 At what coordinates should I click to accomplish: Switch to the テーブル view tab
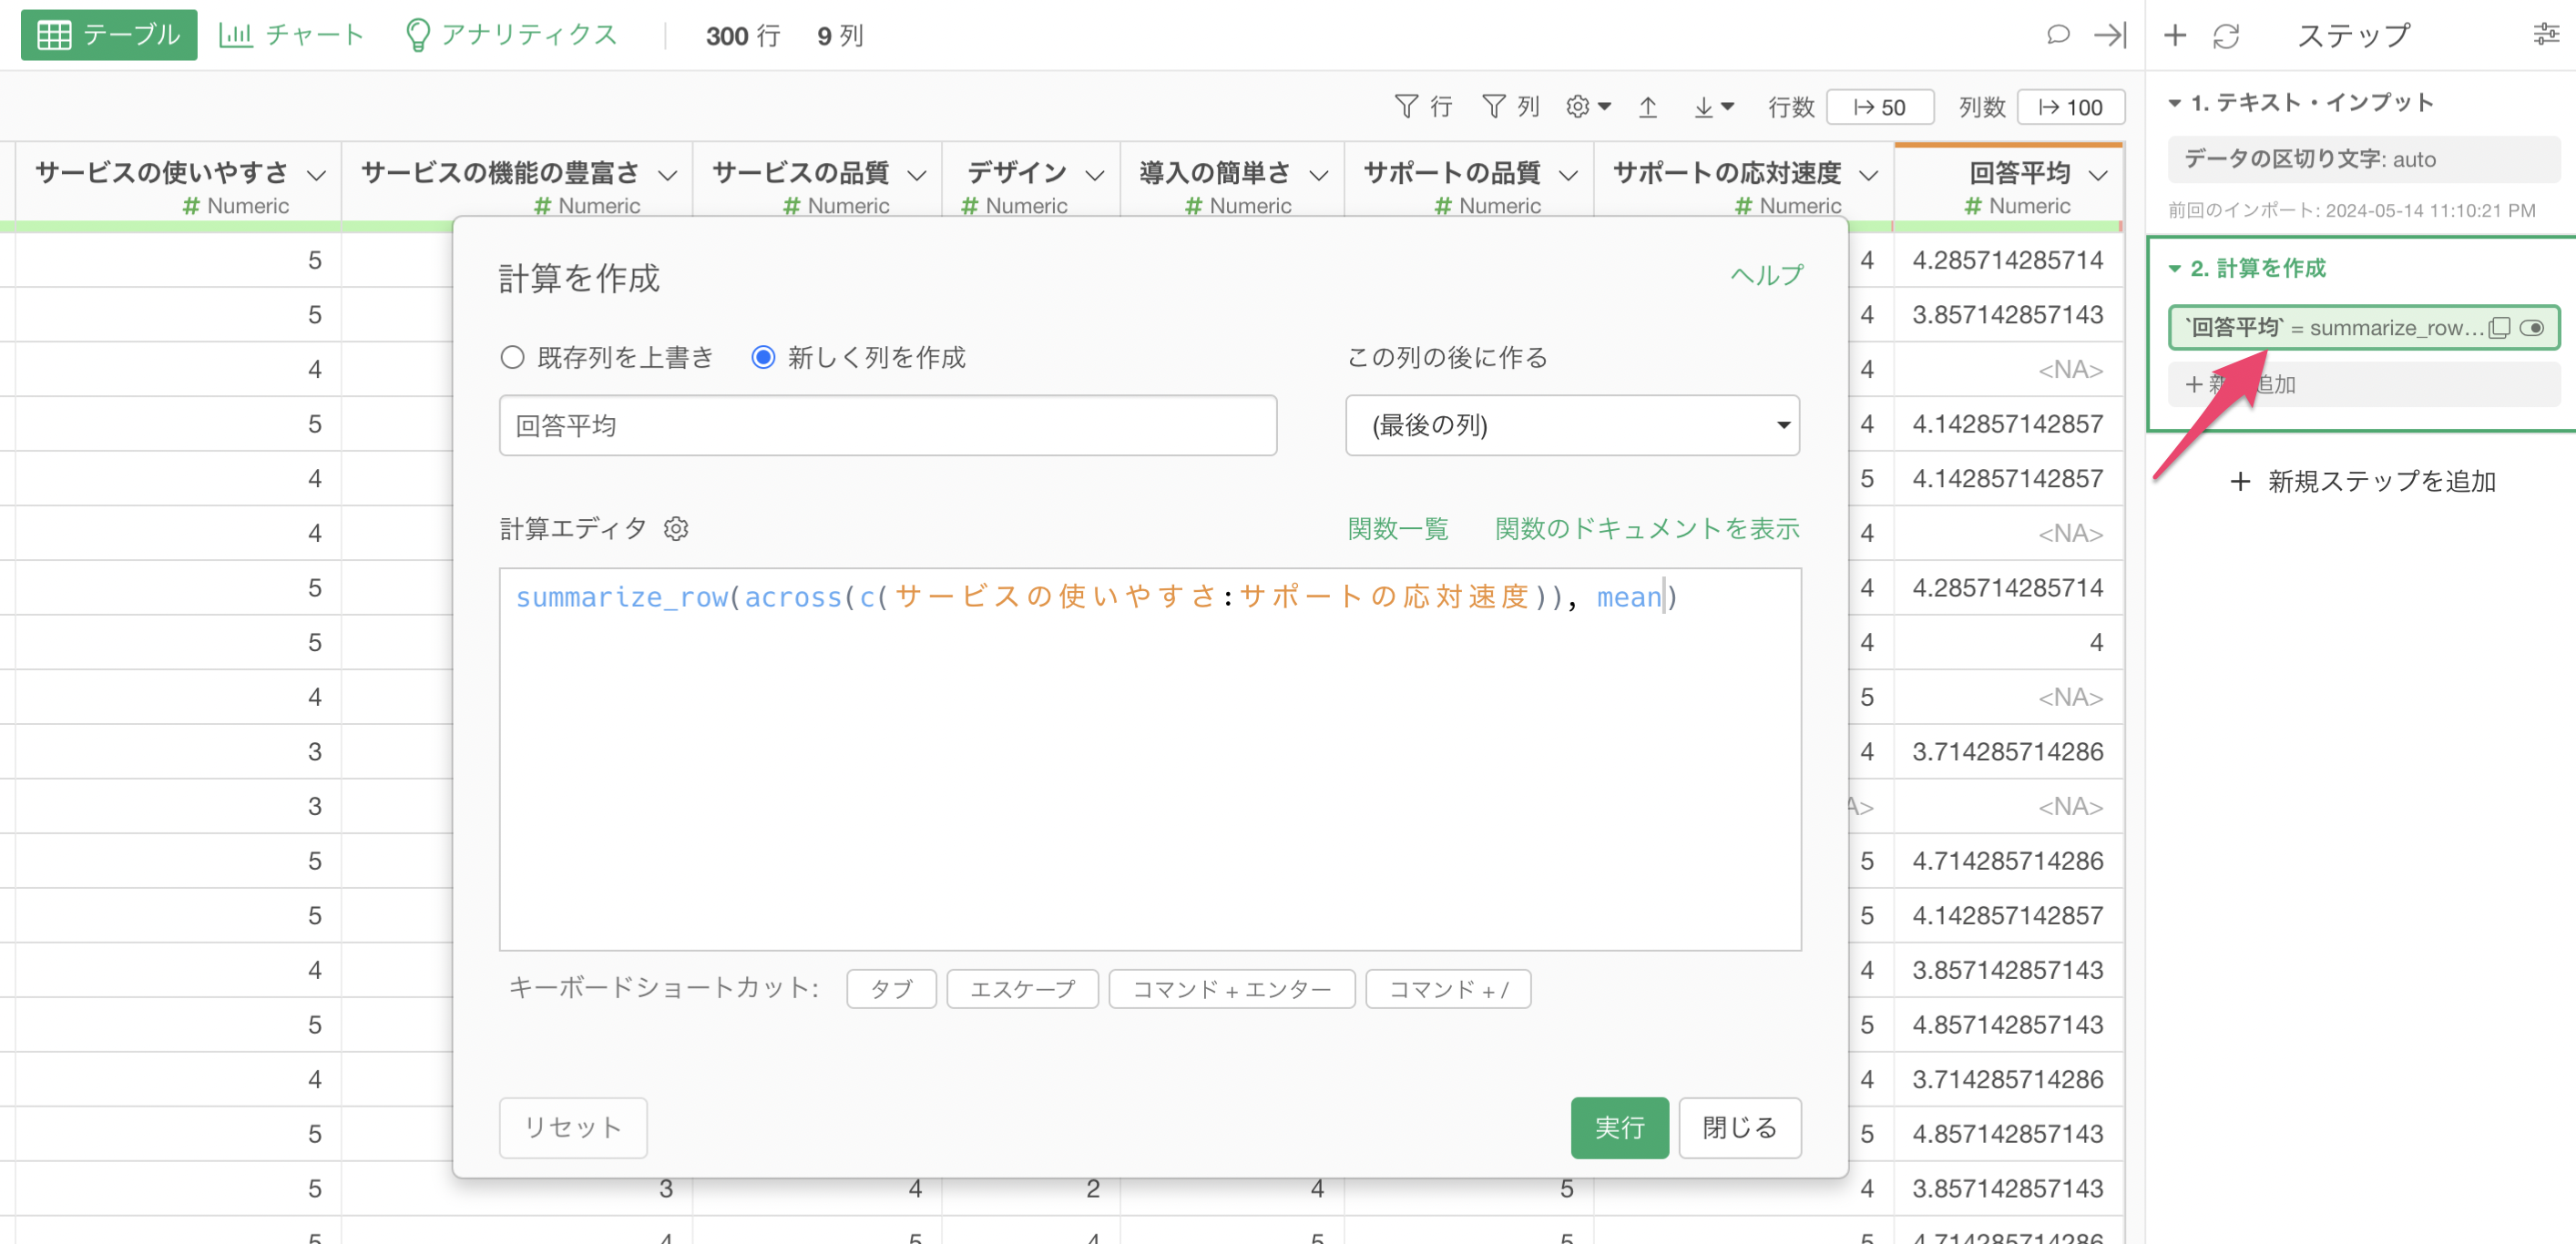click(108, 35)
